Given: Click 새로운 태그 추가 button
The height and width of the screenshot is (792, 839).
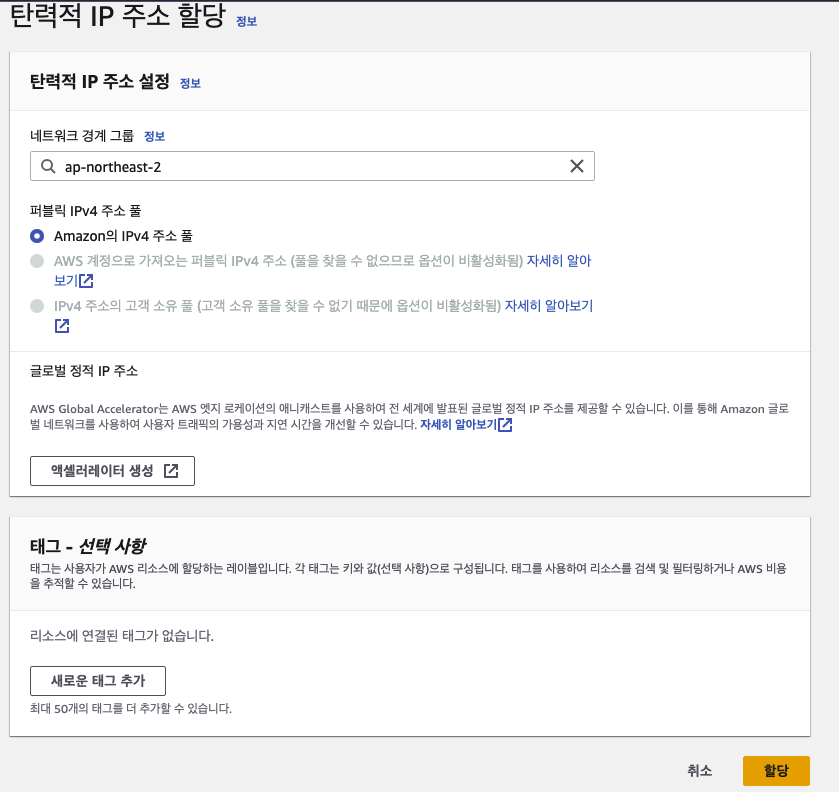Looking at the screenshot, I should 98,681.
